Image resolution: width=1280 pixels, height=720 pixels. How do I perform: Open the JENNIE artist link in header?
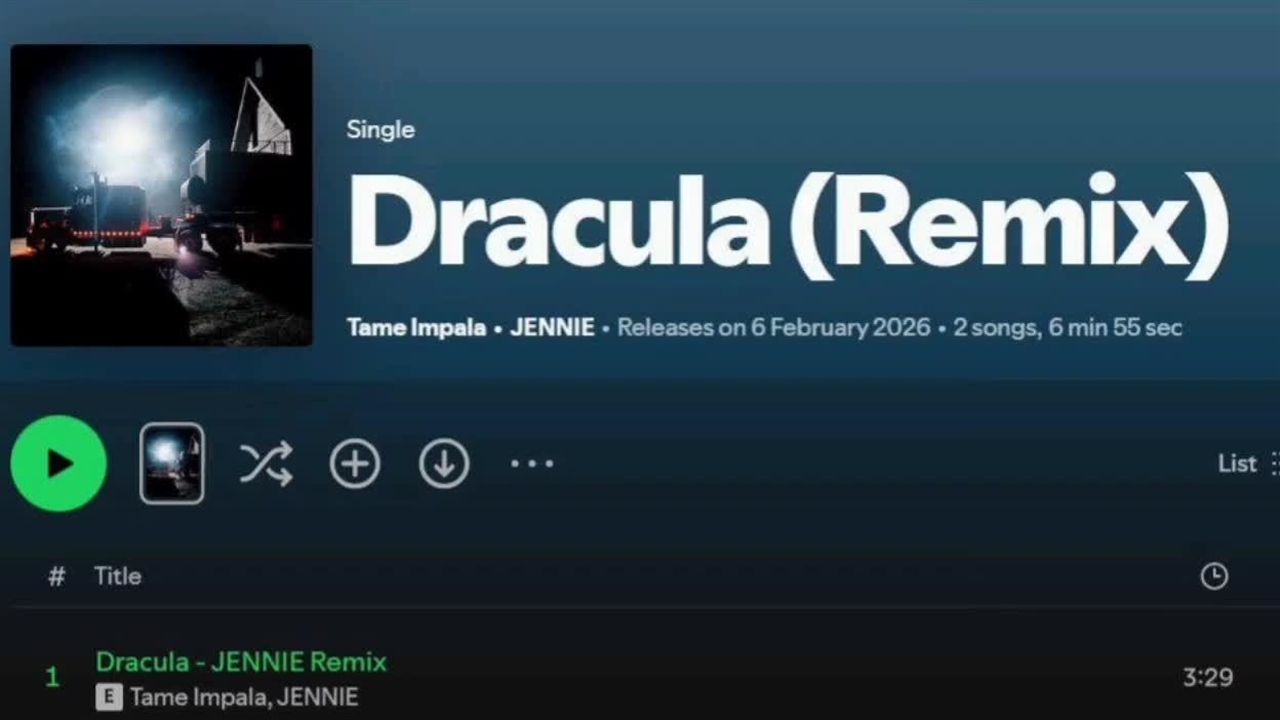pyautogui.click(x=552, y=328)
